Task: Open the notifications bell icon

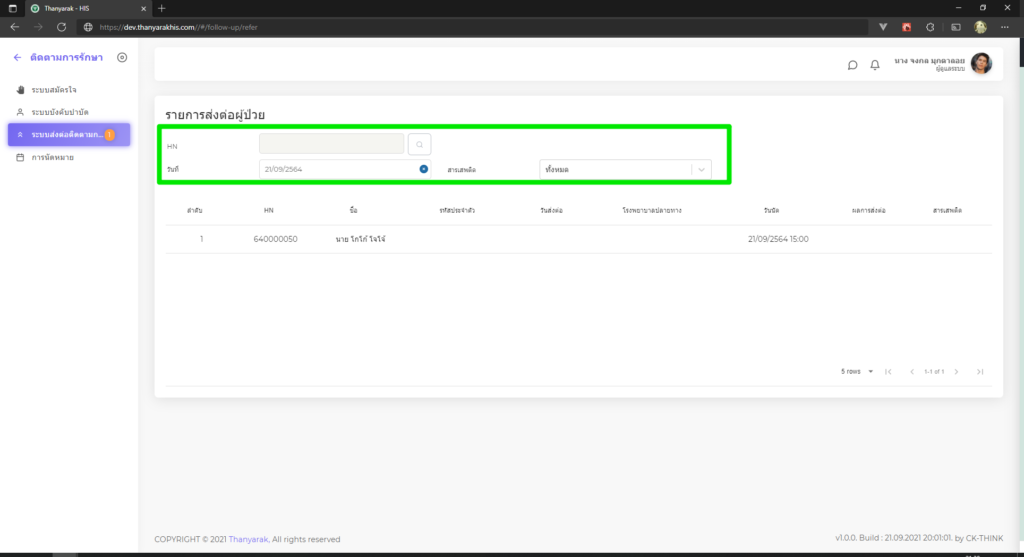Action: click(875, 65)
